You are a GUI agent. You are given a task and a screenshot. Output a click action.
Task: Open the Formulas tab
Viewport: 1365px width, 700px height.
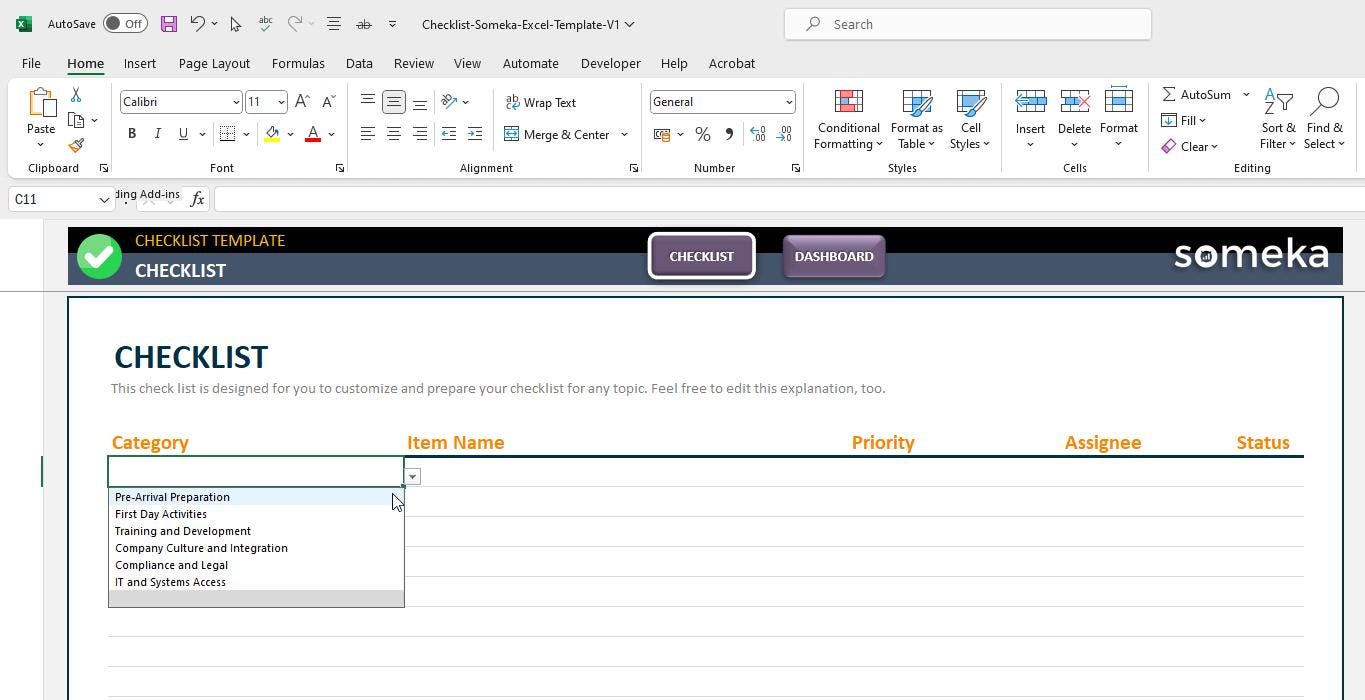point(298,63)
